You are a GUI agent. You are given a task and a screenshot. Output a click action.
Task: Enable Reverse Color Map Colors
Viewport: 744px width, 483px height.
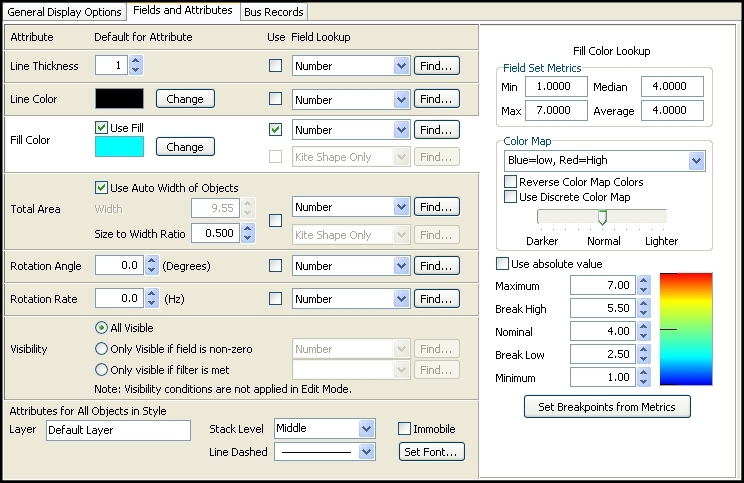[511, 182]
